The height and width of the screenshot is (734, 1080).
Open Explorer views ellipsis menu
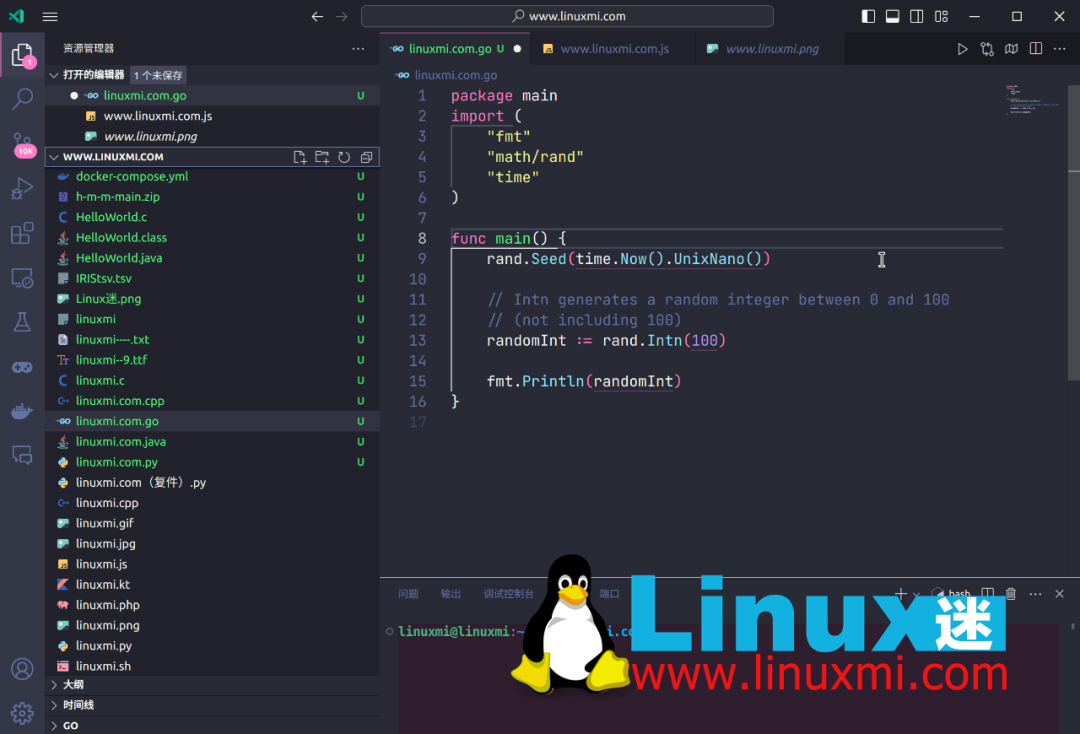tap(358, 48)
